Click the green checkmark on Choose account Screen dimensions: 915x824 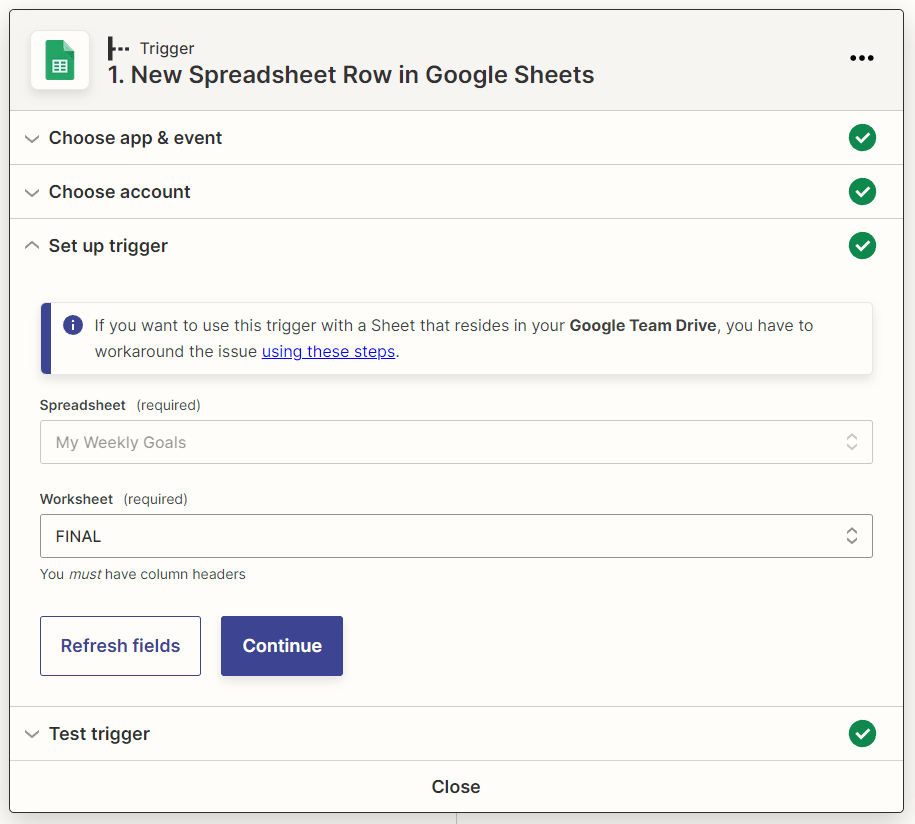pos(862,191)
